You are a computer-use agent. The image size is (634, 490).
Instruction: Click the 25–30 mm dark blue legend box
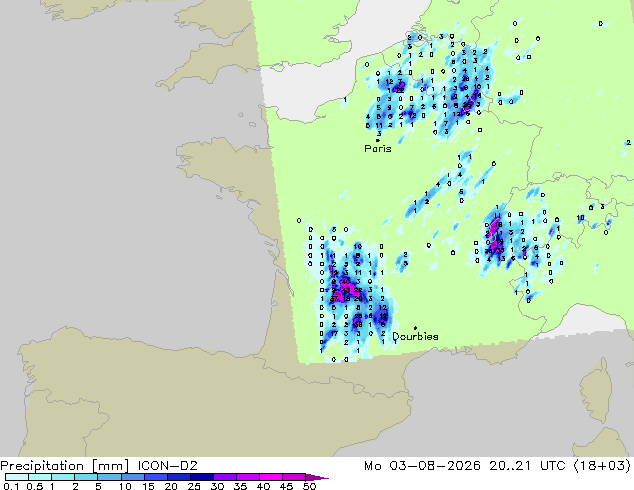tap(201, 477)
